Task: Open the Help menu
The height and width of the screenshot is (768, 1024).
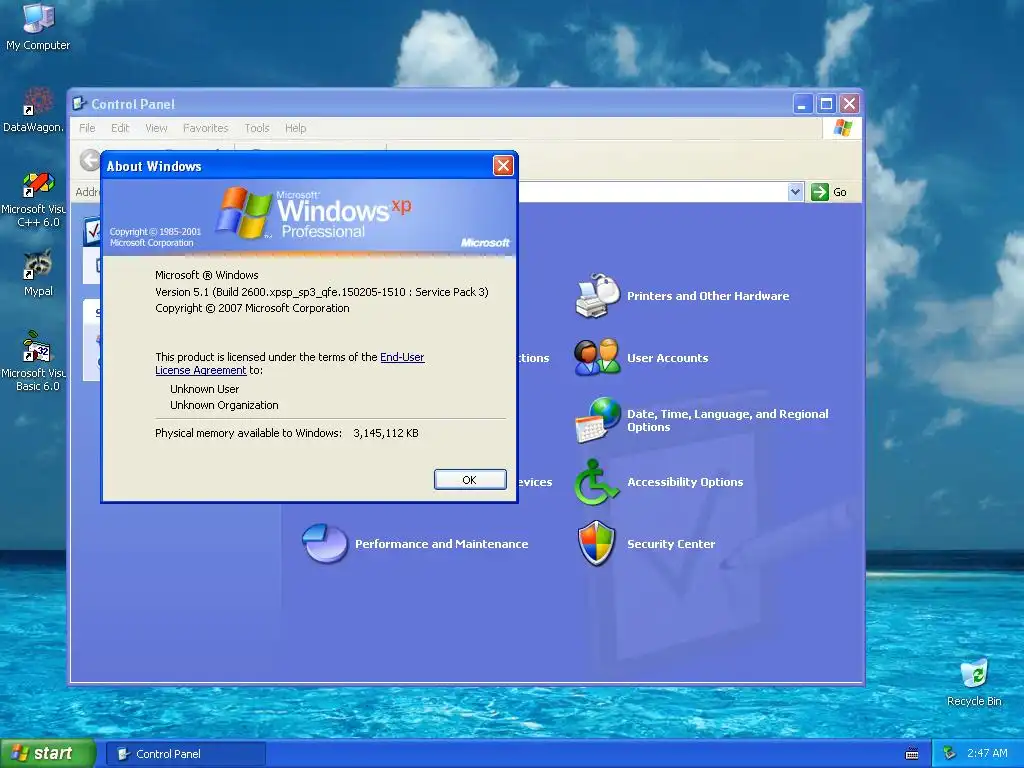Action: [295, 128]
